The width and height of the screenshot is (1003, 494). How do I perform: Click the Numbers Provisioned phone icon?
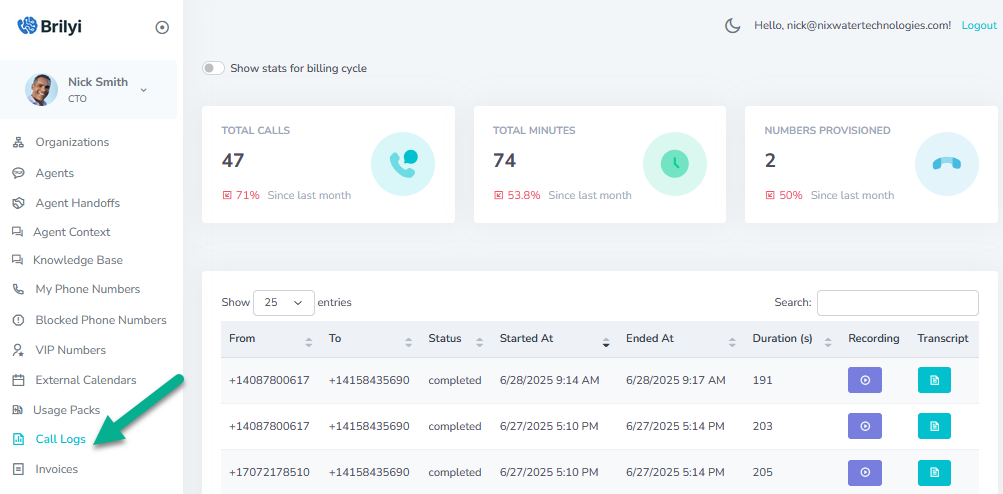click(946, 164)
